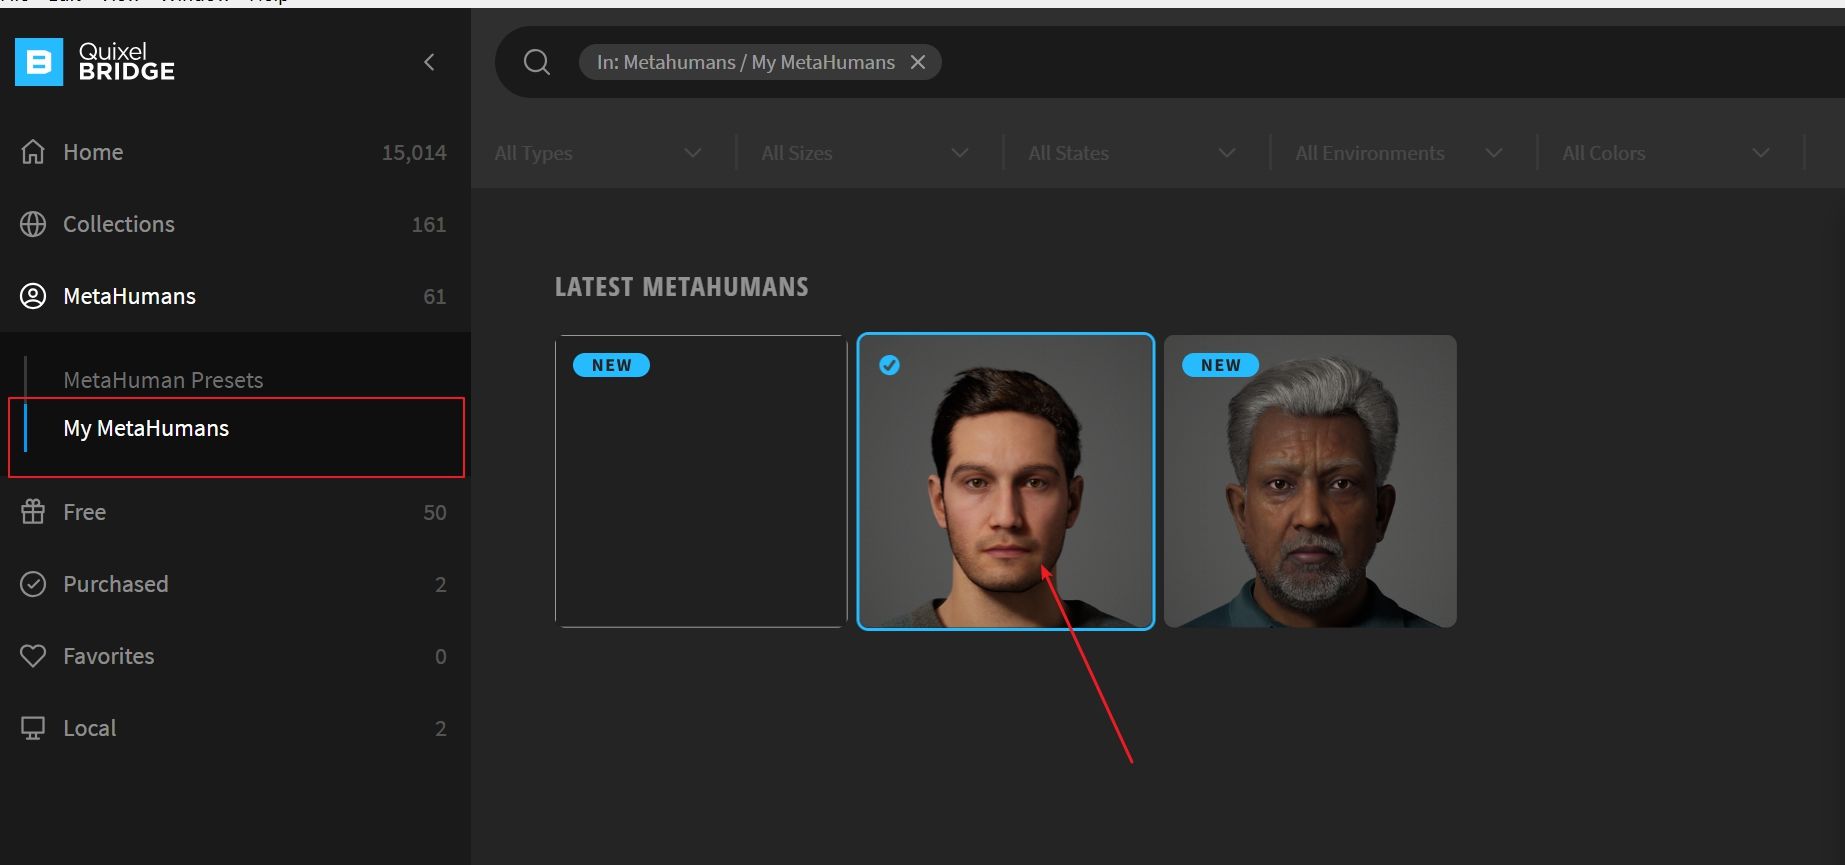This screenshot has height=865, width=1845.
Task: Open the All States dropdown
Action: 1132,153
